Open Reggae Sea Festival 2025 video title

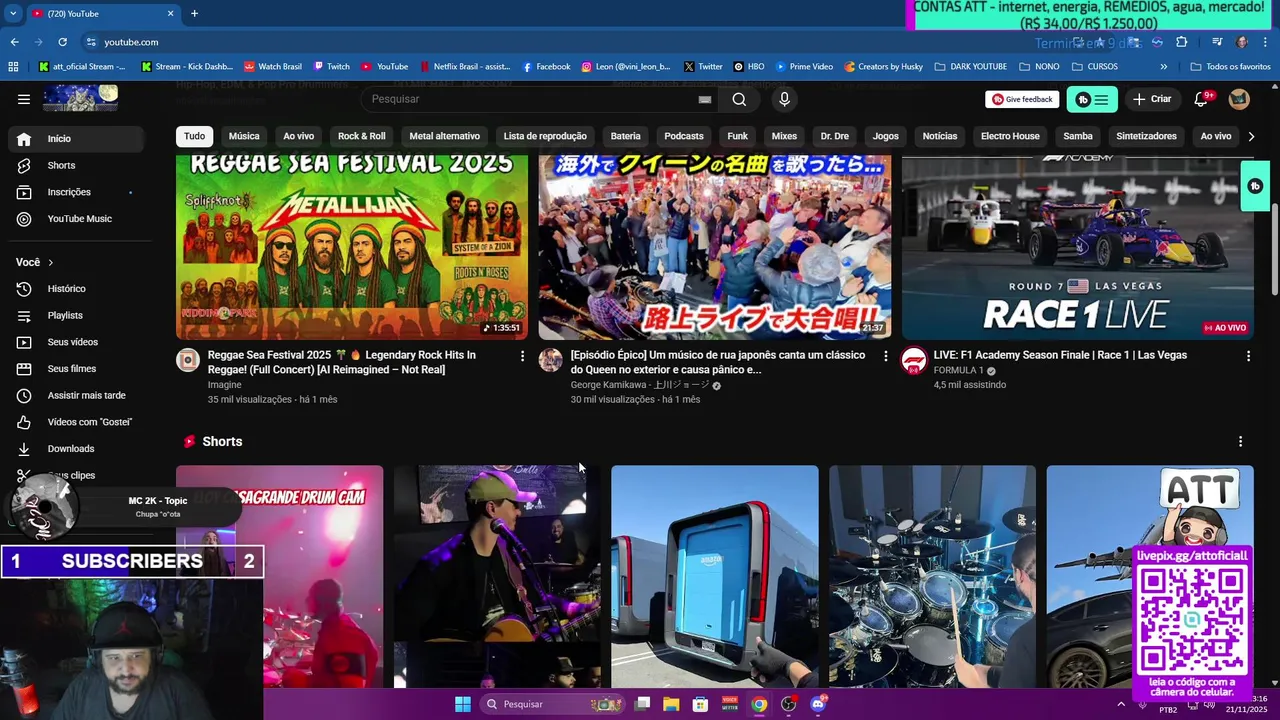tap(342, 362)
